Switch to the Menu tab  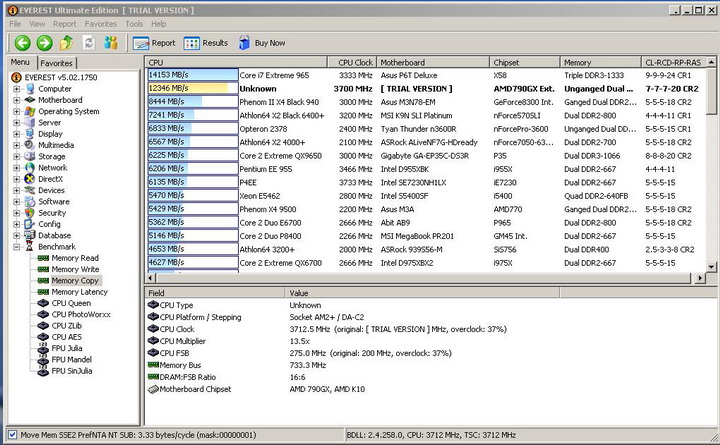[x=20, y=62]
